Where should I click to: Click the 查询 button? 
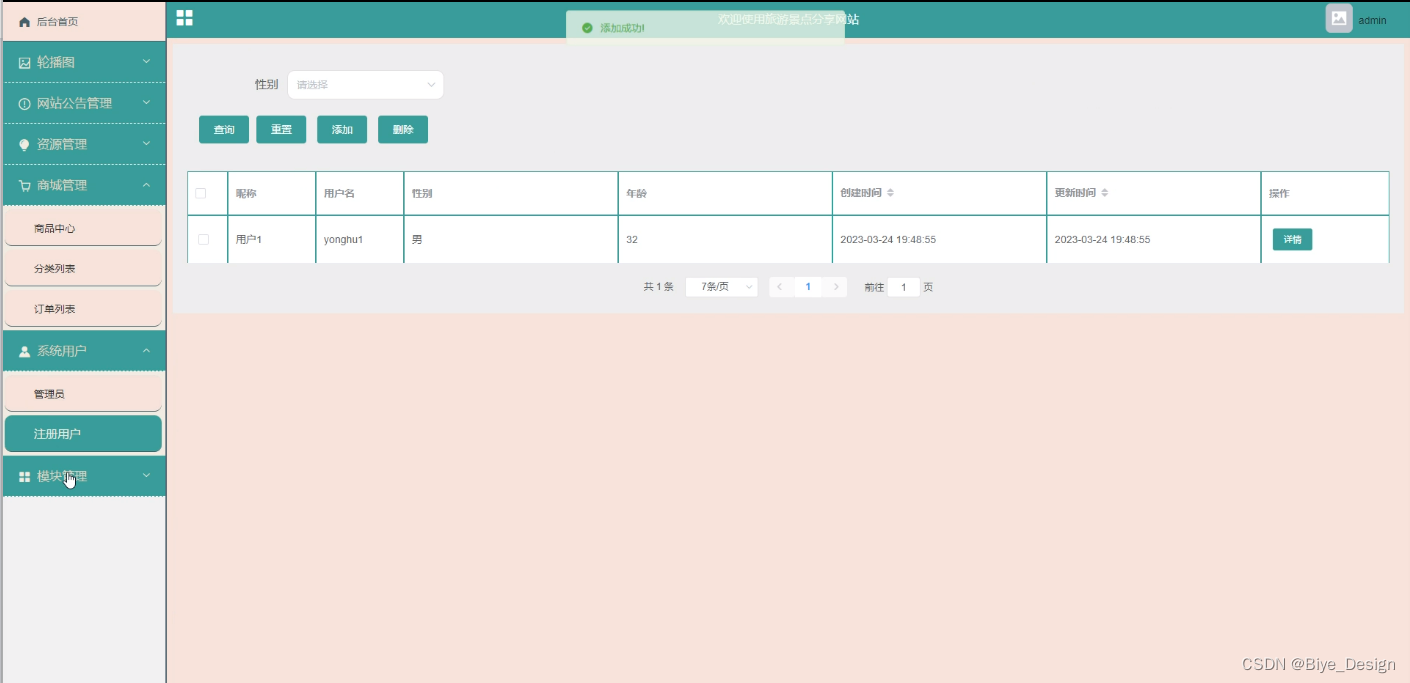224,130
